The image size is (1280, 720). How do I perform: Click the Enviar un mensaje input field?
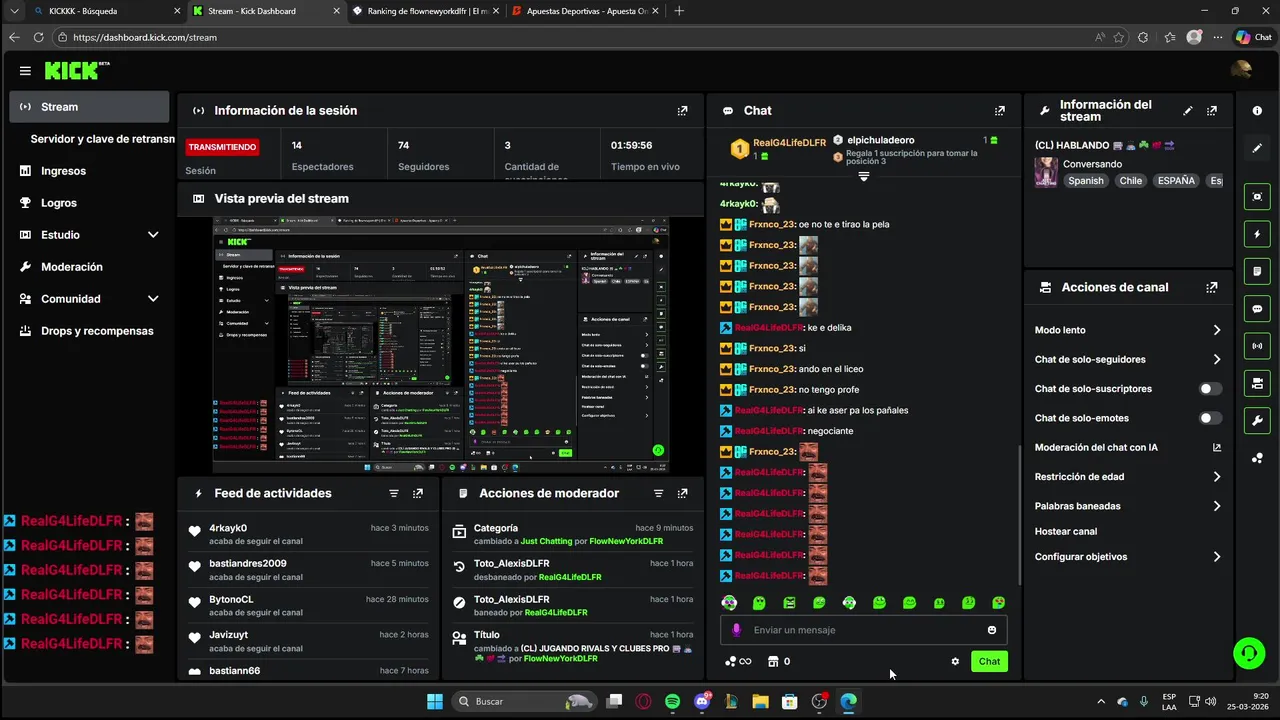pyautogui.click(x=864, y=630)
